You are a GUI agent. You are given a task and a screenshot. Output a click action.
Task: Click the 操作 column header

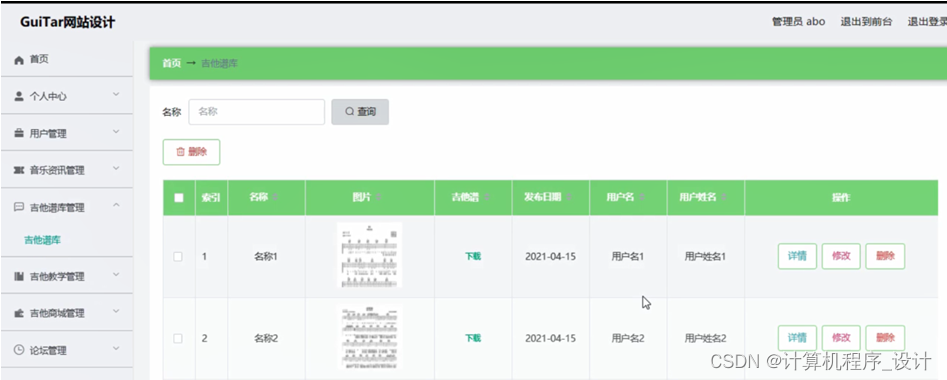841,198
